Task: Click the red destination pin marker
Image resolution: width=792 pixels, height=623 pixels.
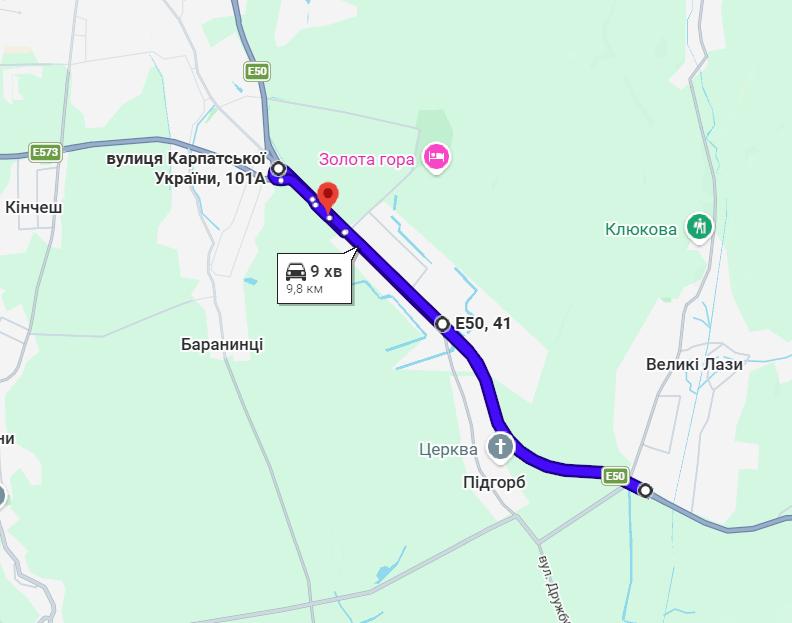Action: (328, 197)
